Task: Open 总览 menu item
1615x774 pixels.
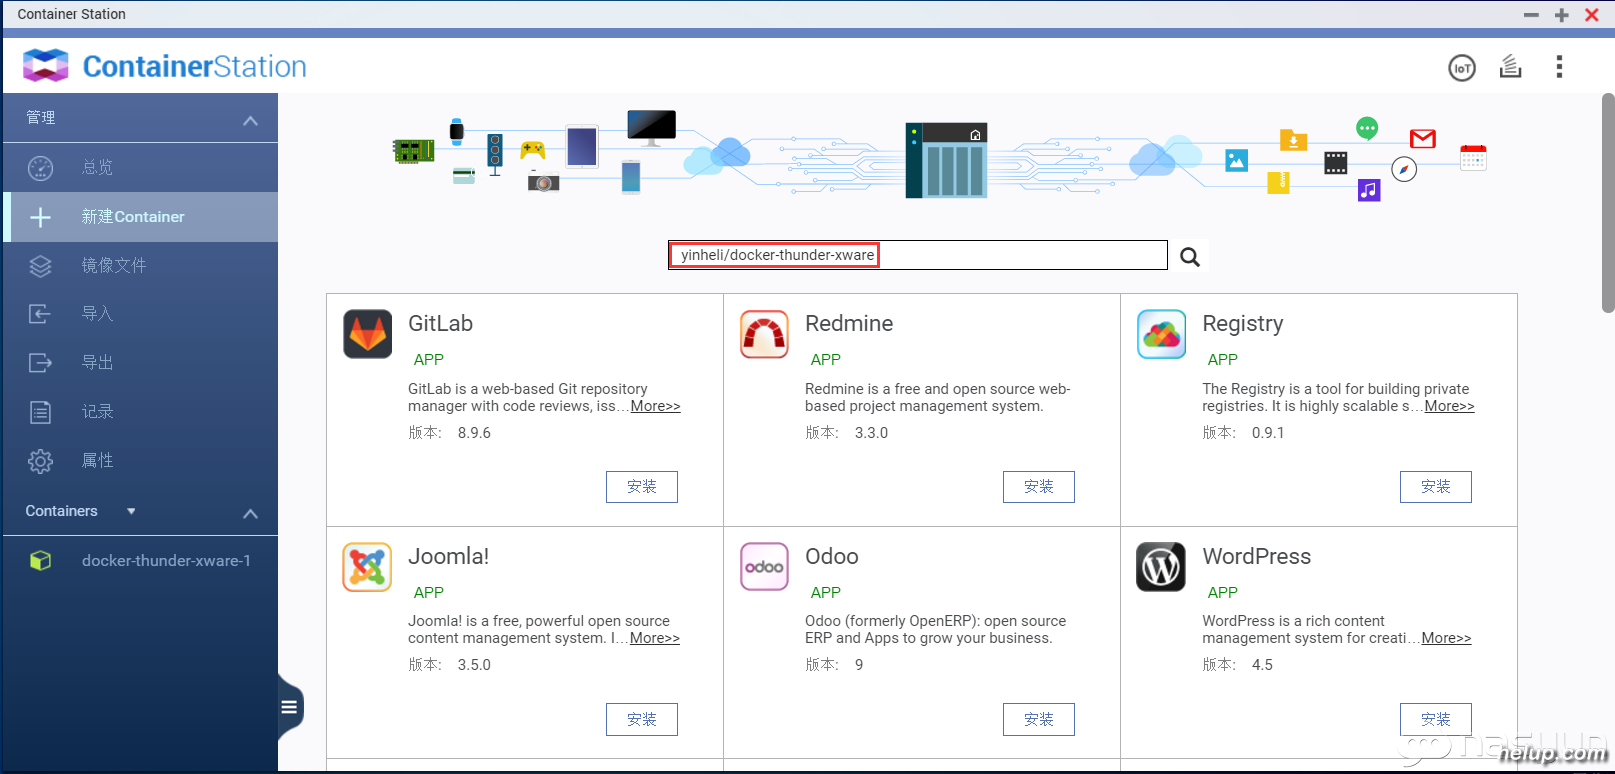Action: coord(140,168)
